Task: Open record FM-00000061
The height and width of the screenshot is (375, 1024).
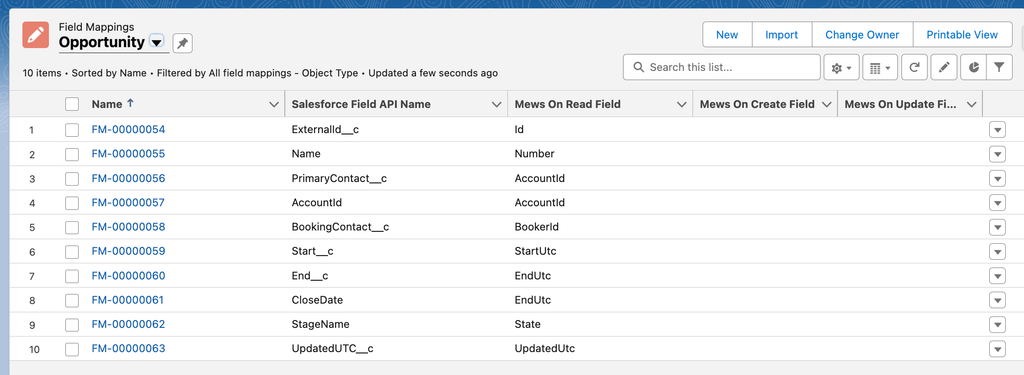Action: 128,301
